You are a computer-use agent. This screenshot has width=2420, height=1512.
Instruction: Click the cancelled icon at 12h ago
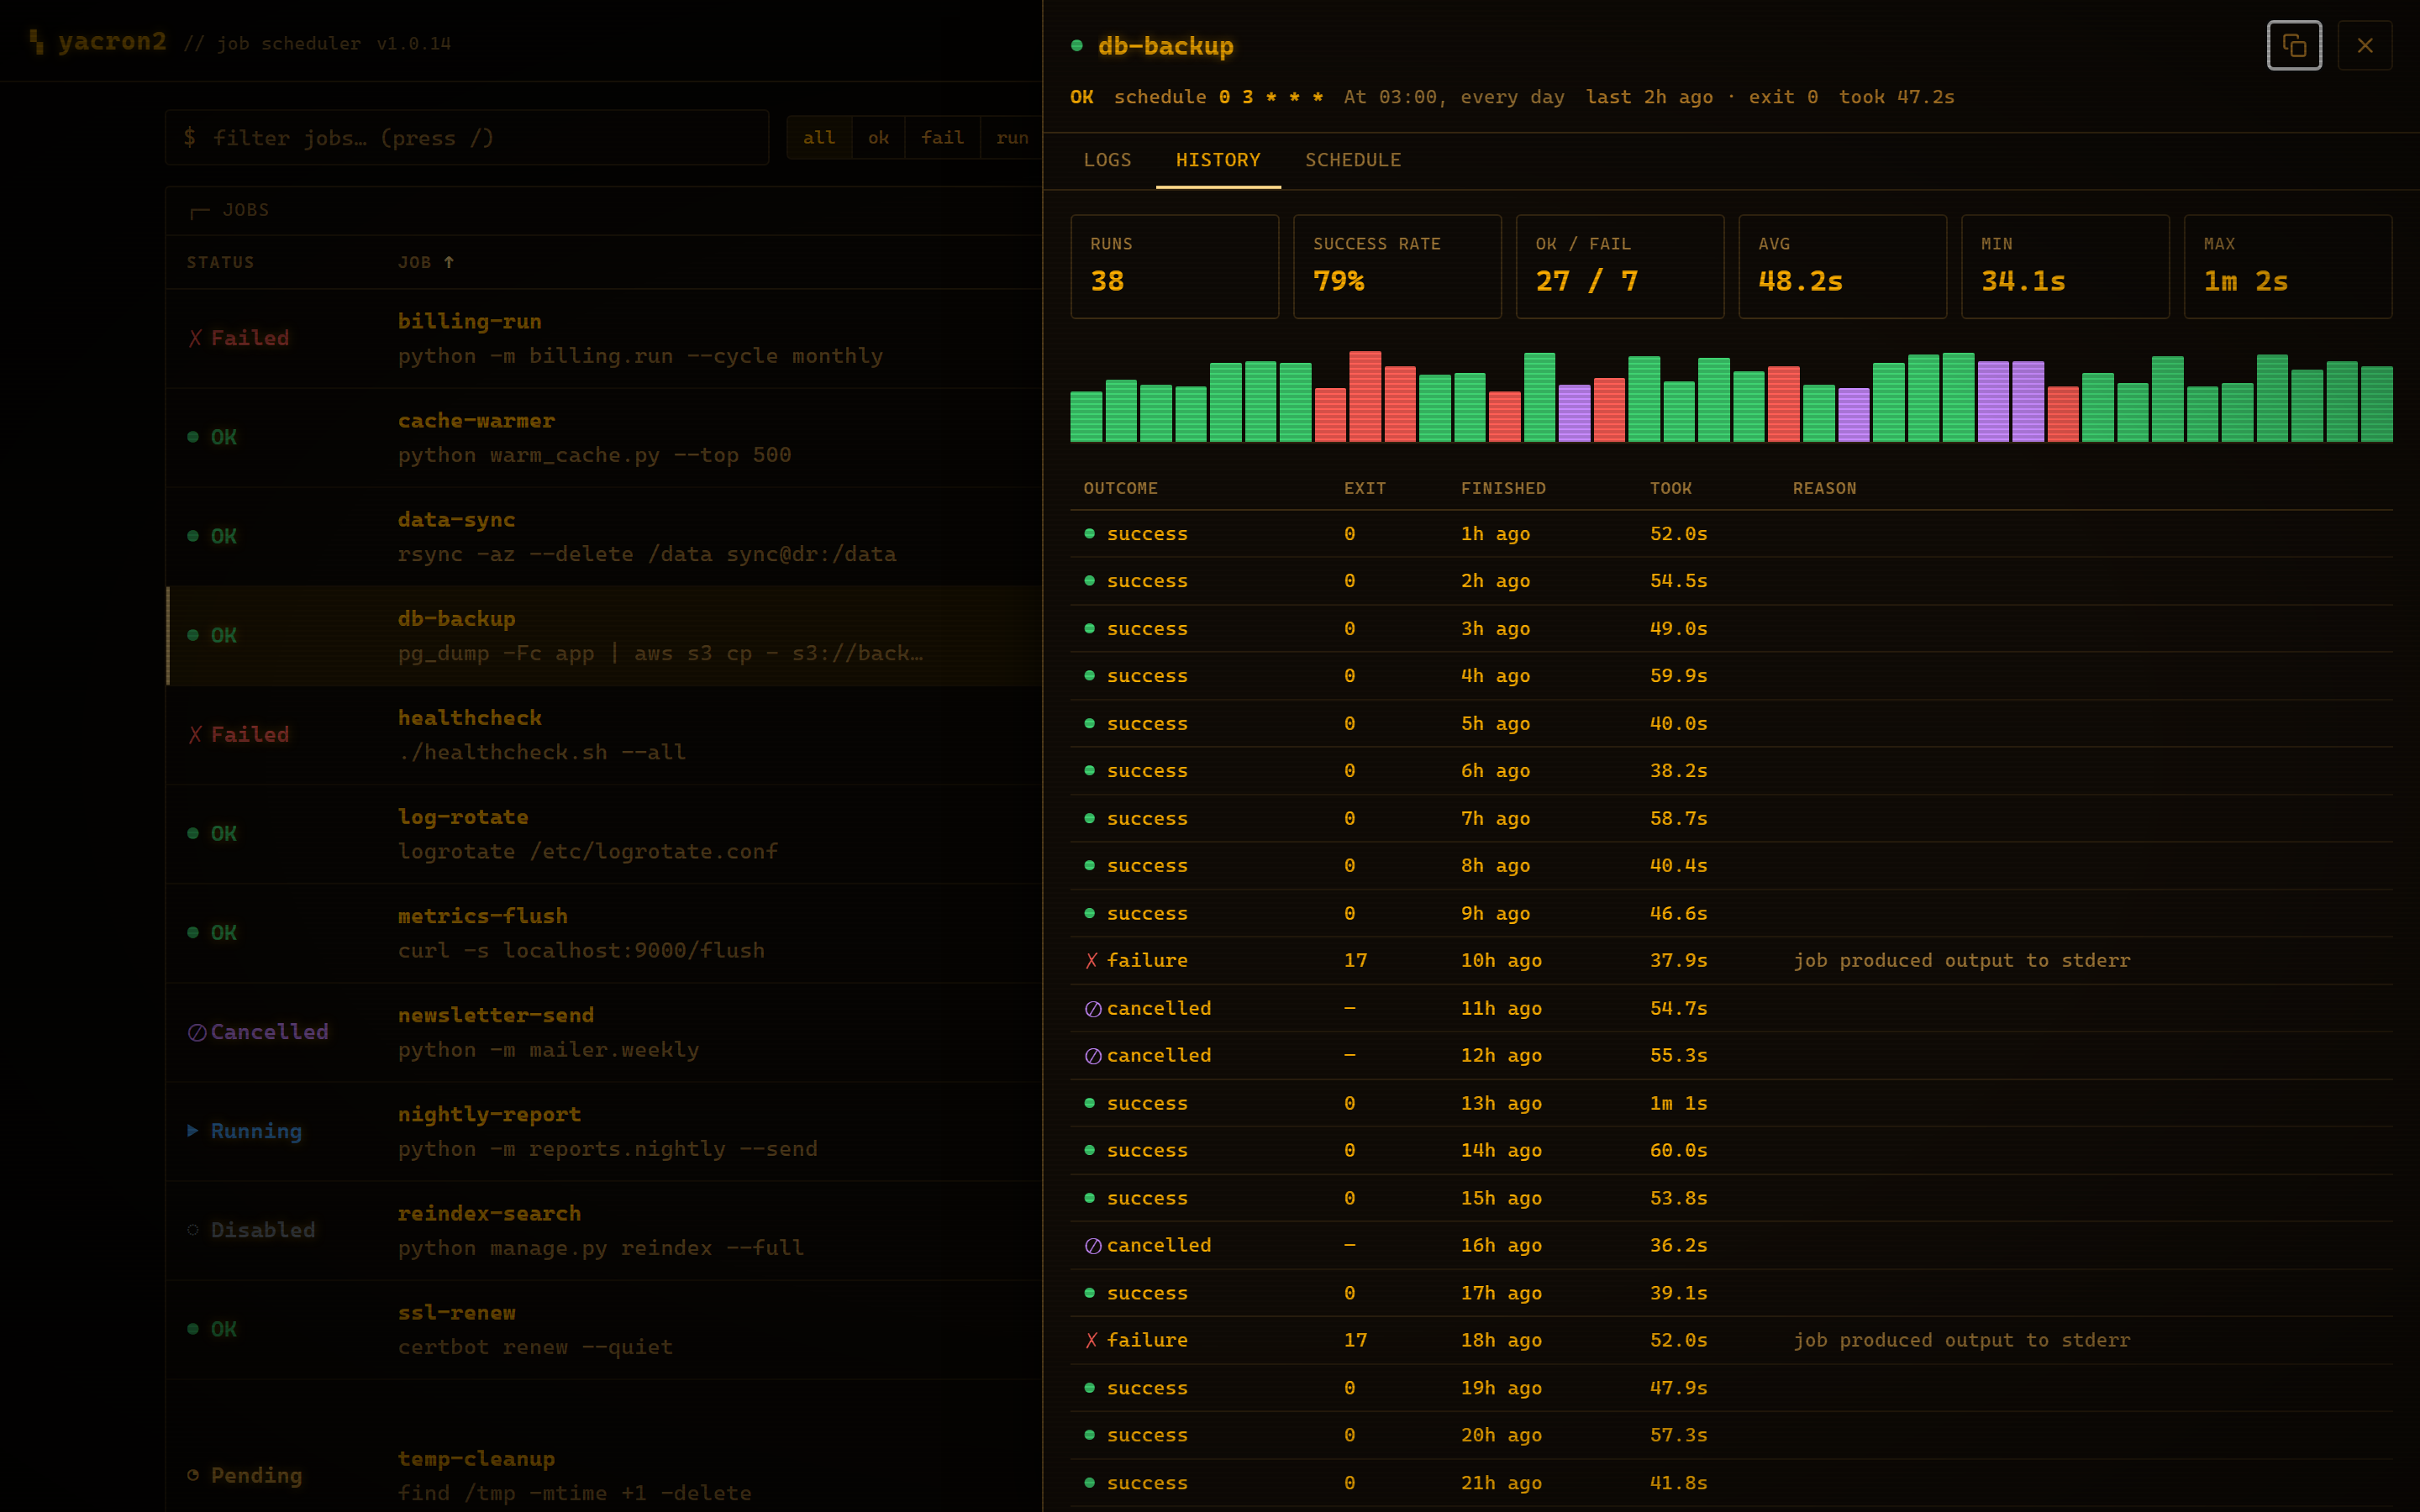(1093, 1056)
